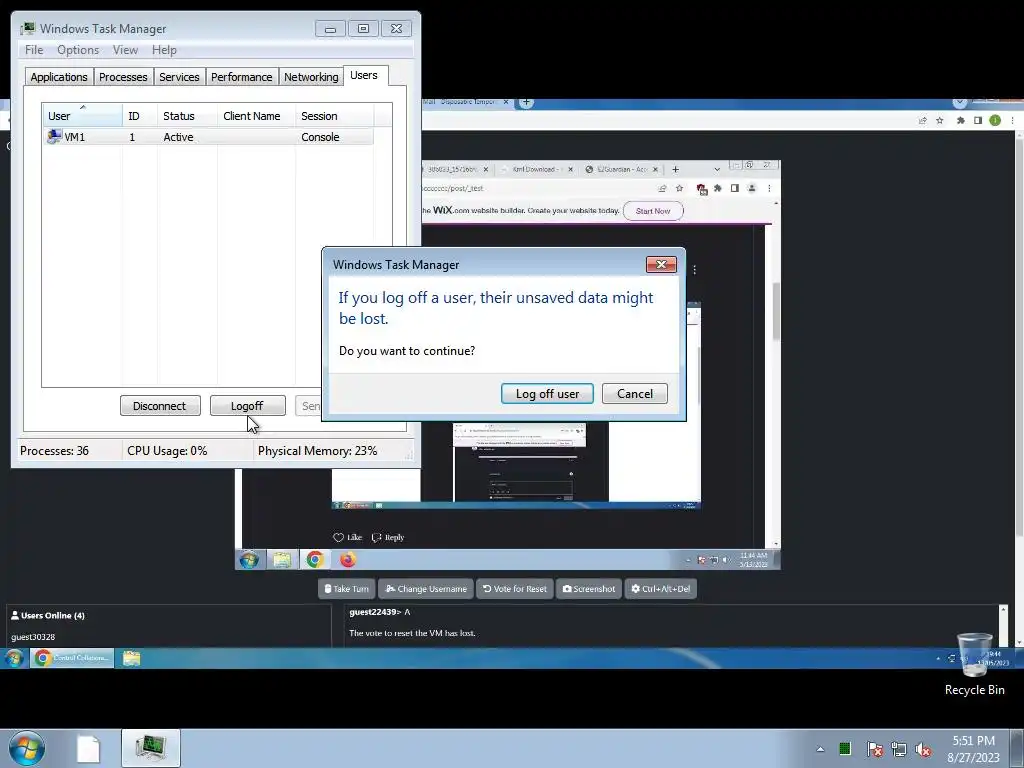
Task: Sort by the Session column header
Action: [x=334, y=116]
